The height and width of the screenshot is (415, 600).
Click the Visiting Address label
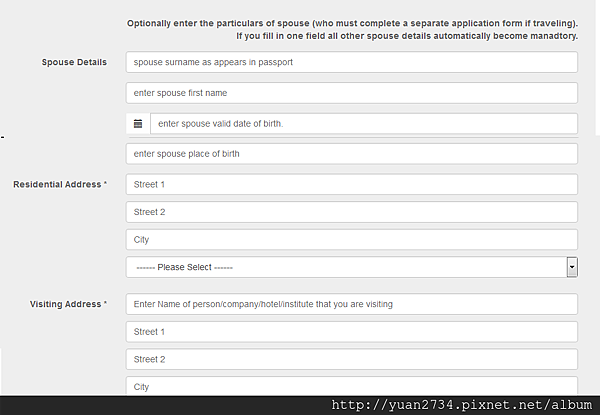click(x=68, y=304)
